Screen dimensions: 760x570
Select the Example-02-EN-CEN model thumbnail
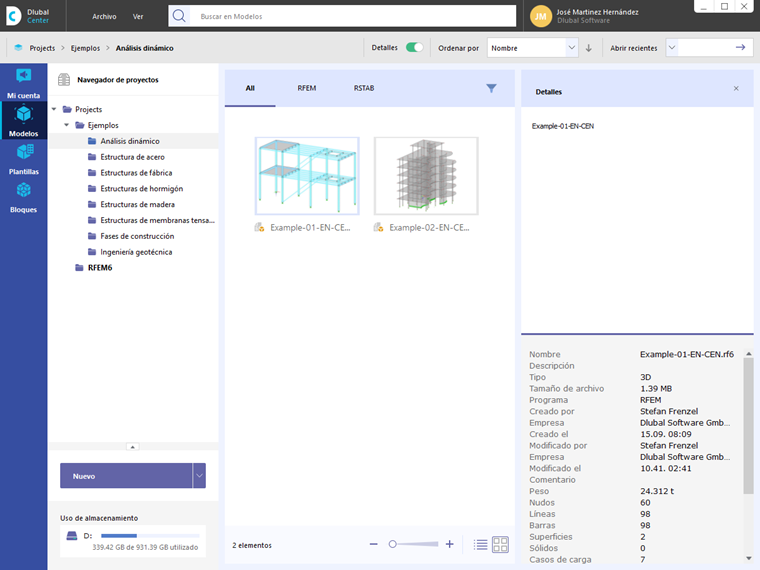[x=426, y=175]
